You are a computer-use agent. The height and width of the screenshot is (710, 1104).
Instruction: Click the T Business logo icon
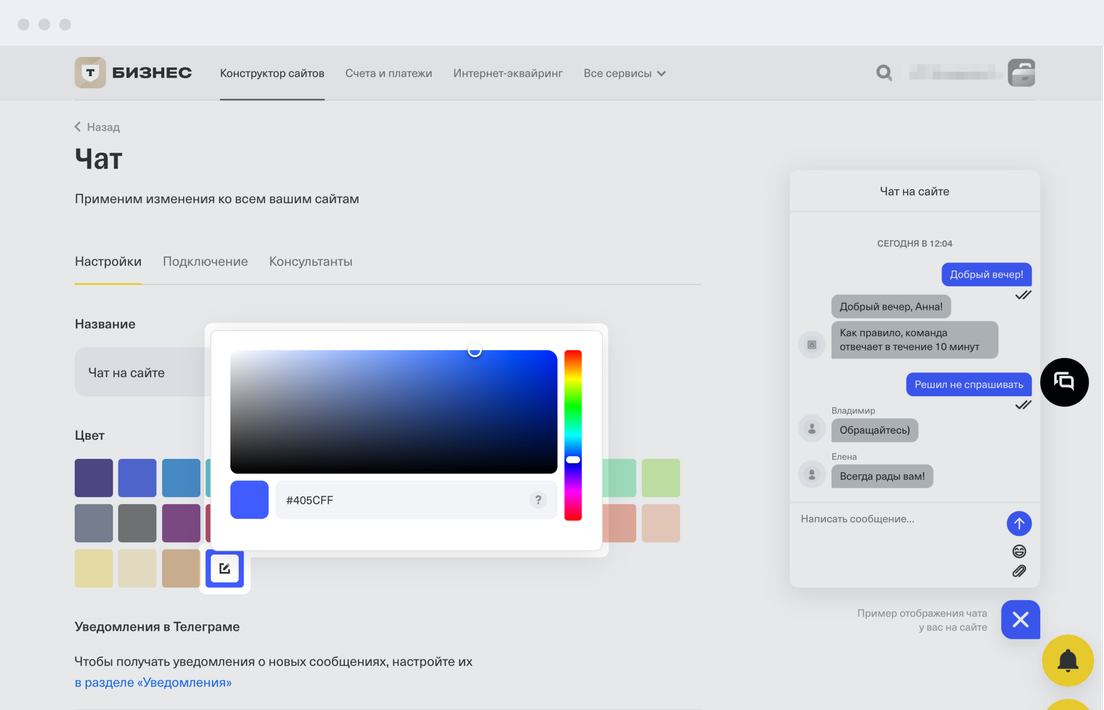90,73
